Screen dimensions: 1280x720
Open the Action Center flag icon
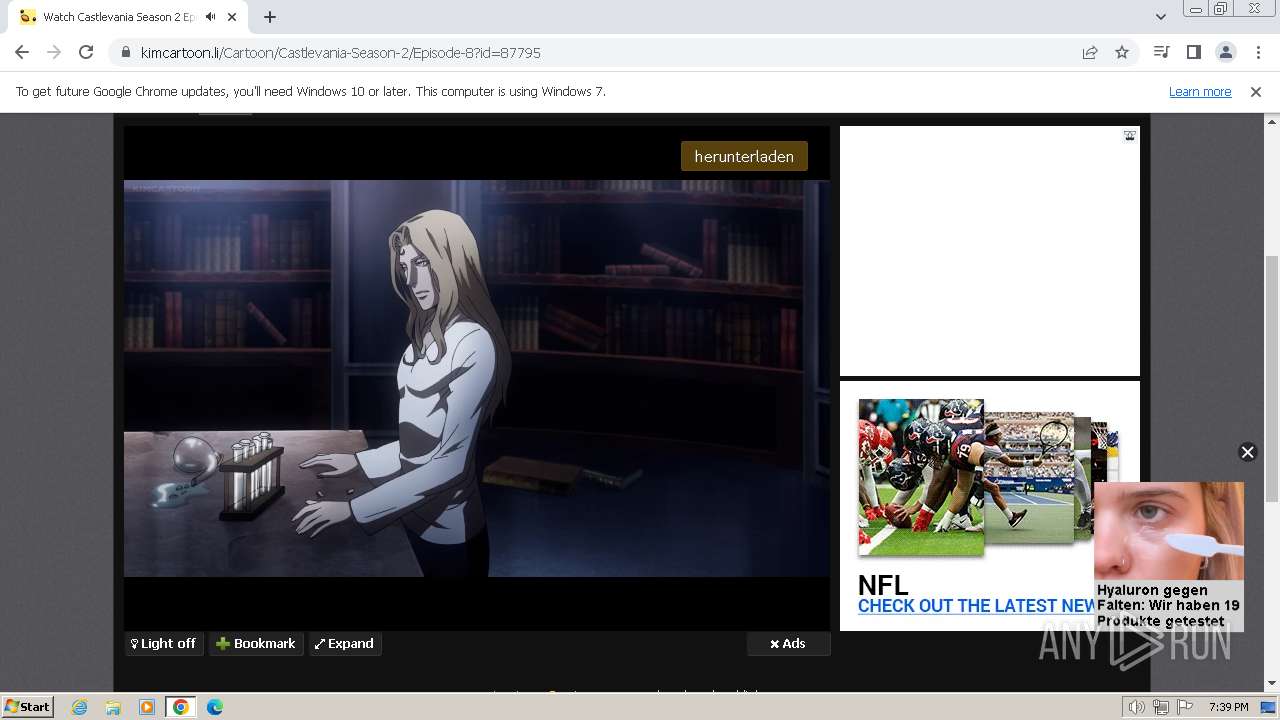point(1185,707)
